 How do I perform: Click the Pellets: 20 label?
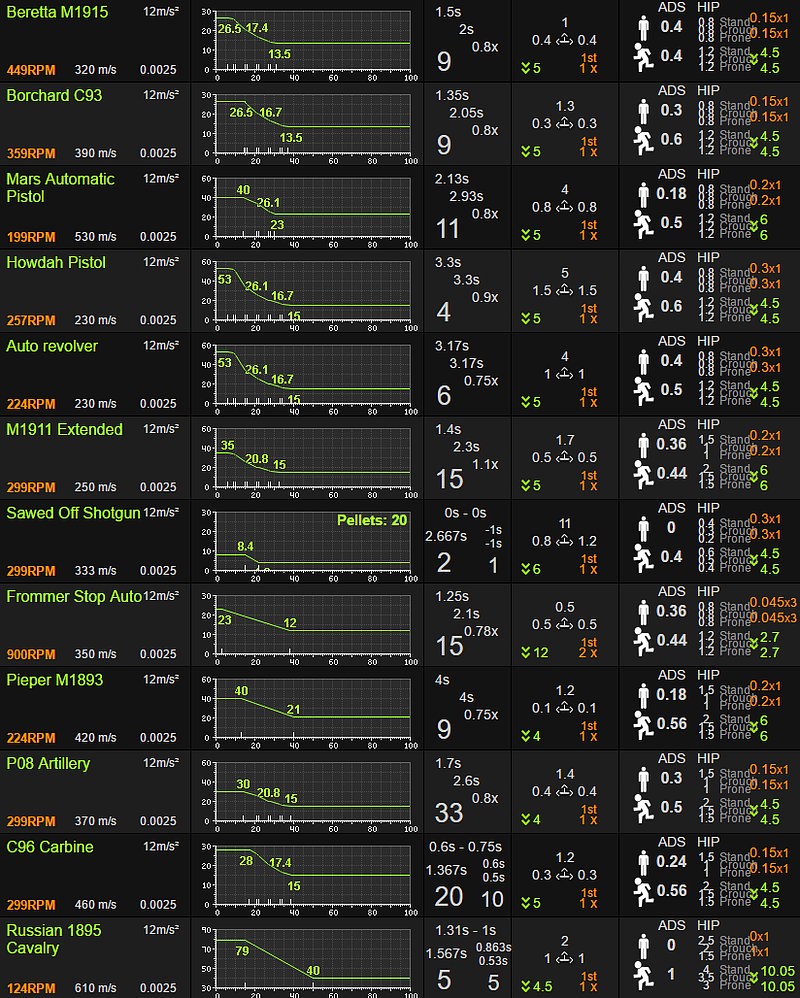pos(372,521)
